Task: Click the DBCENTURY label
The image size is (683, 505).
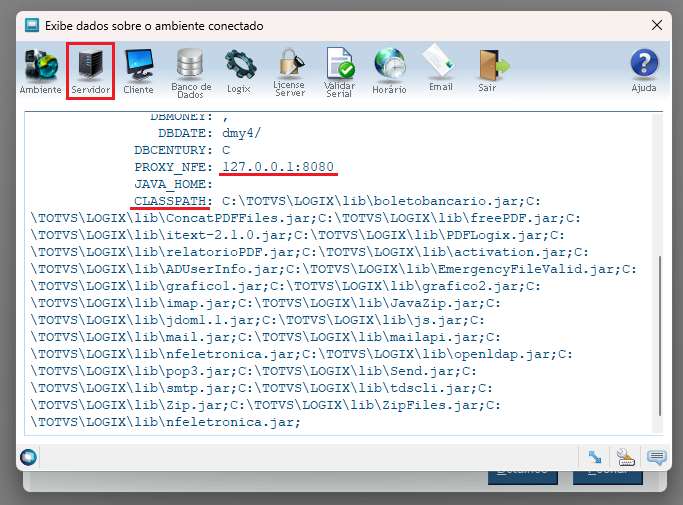Action: tap(173, 150)
